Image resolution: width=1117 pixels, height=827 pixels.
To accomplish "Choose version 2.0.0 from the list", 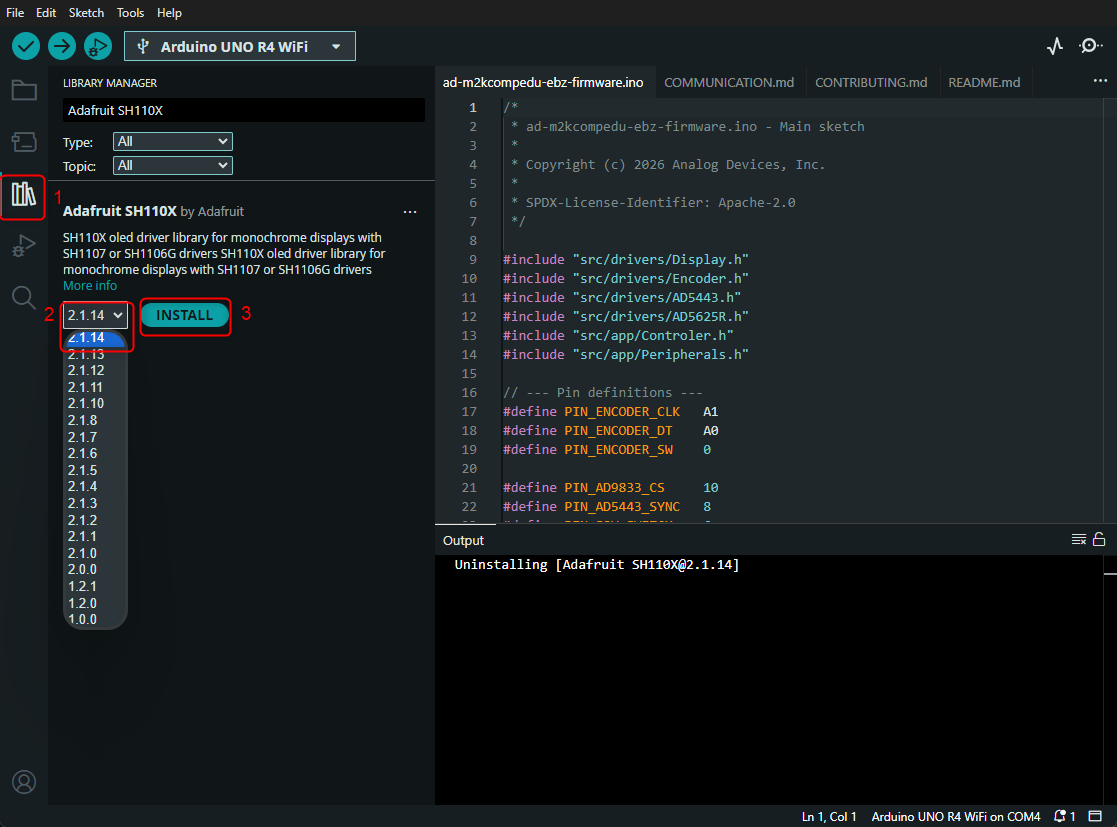I will pyautogui.click(x=83, y=570).
